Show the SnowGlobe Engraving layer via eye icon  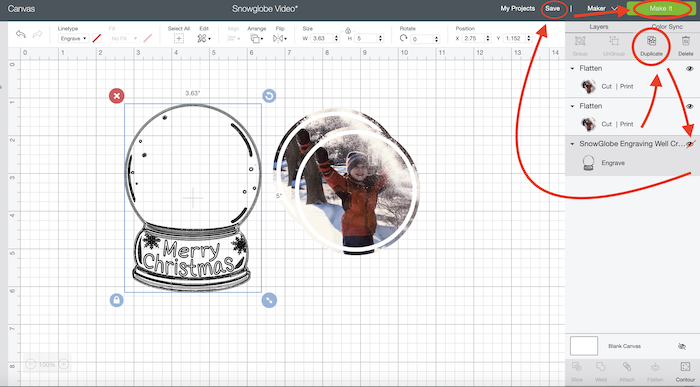point(690,144)
